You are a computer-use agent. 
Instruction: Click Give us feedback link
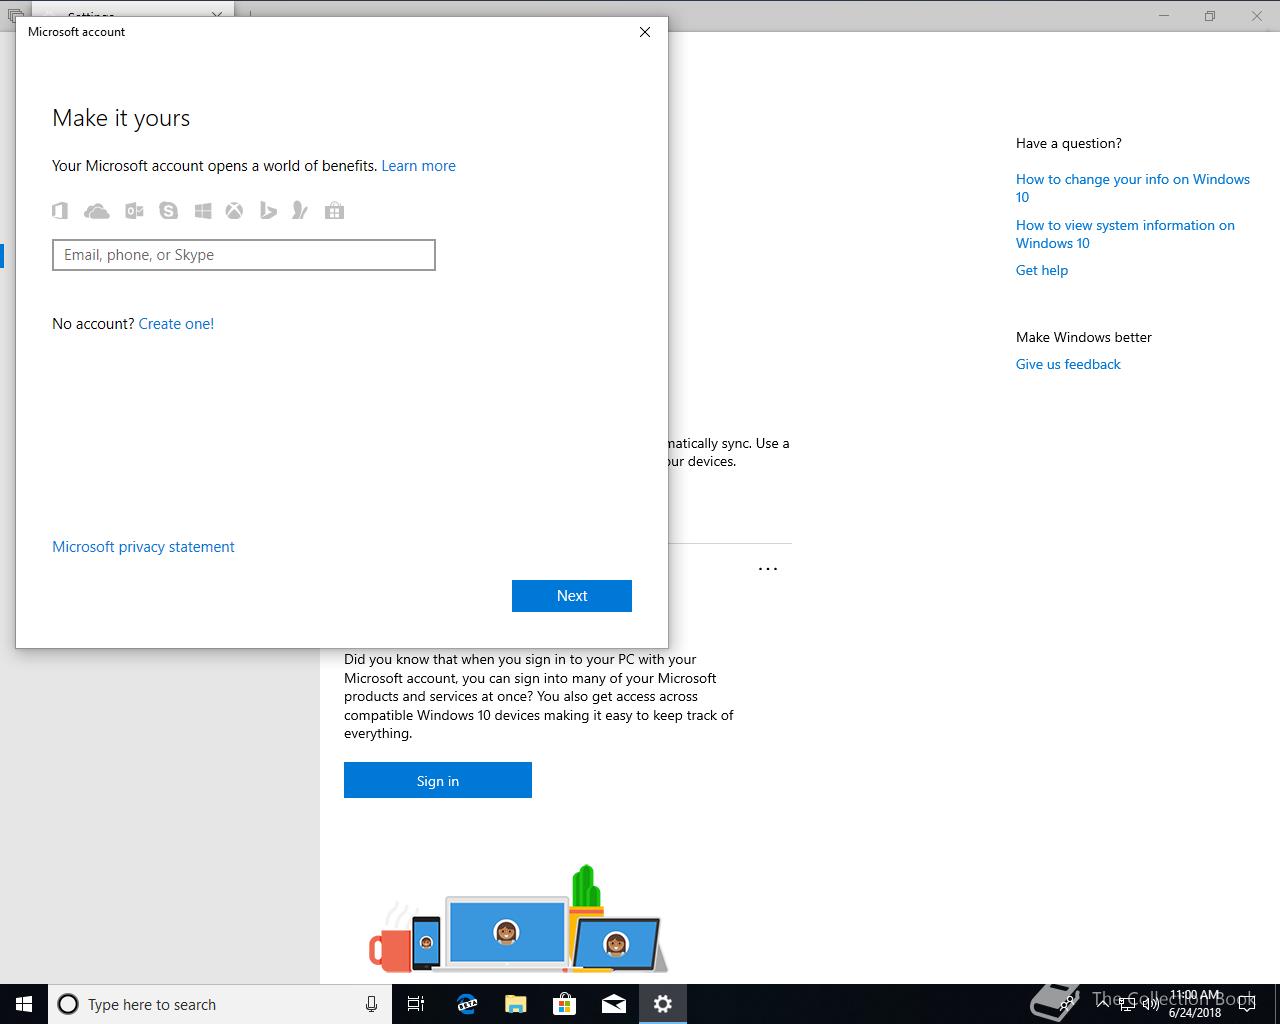(x=1068, y=364)
